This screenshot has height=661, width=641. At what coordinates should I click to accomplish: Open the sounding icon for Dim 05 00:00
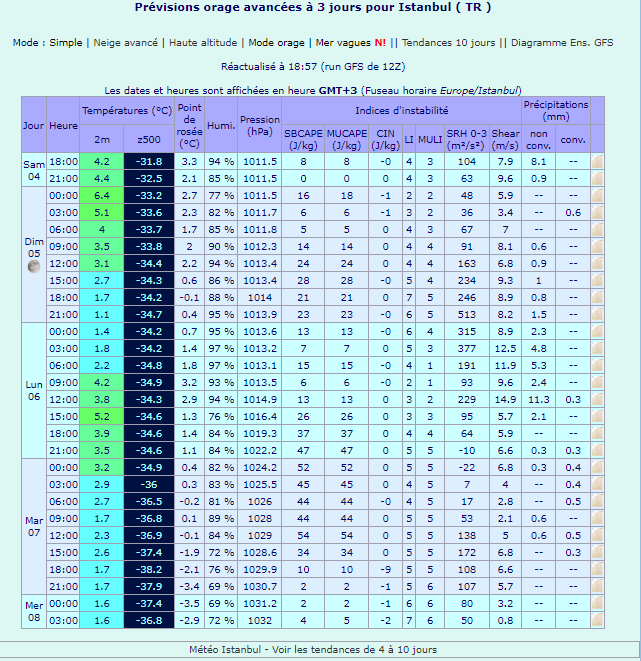tap(597, 196)
